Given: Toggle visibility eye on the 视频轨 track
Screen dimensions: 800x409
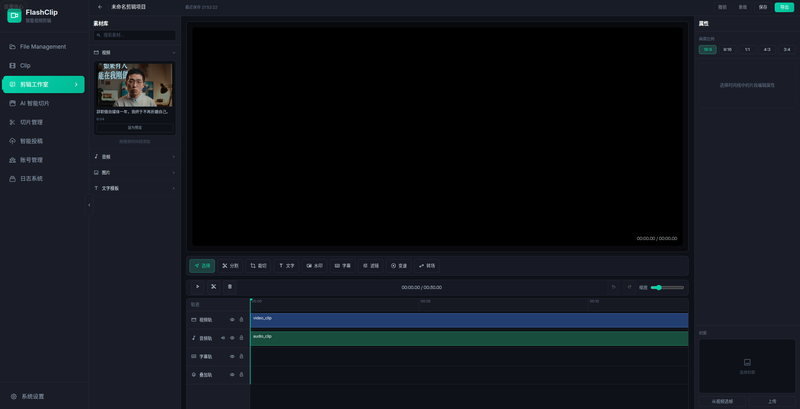Looking at the screenshot, I should click(232, 320).
